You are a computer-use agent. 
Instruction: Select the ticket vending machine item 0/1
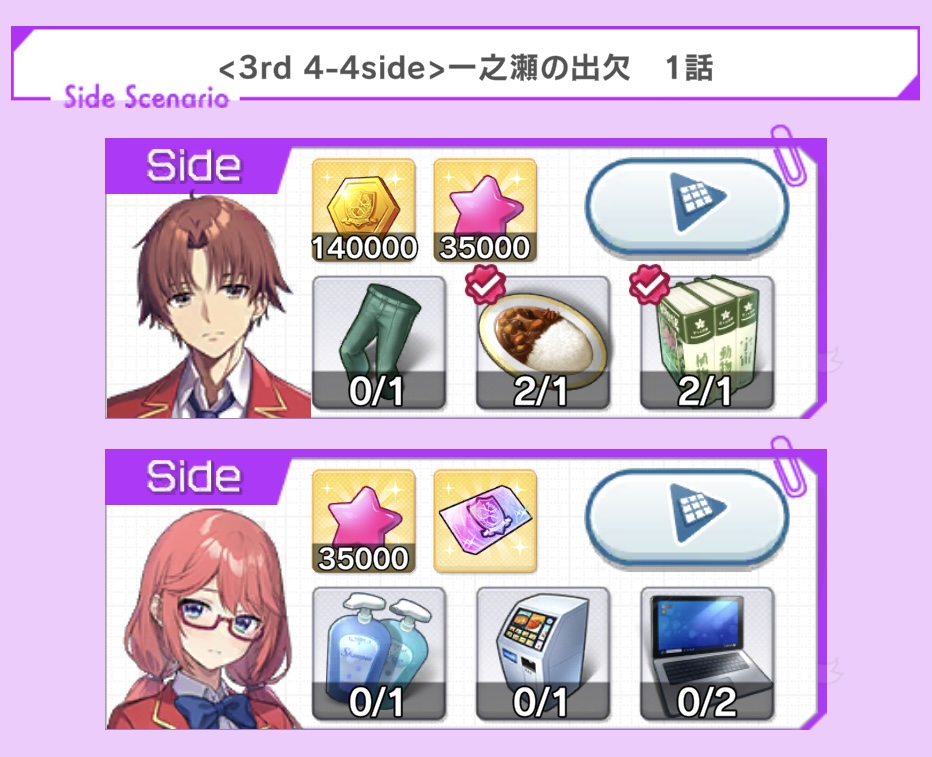coord(543,654)
